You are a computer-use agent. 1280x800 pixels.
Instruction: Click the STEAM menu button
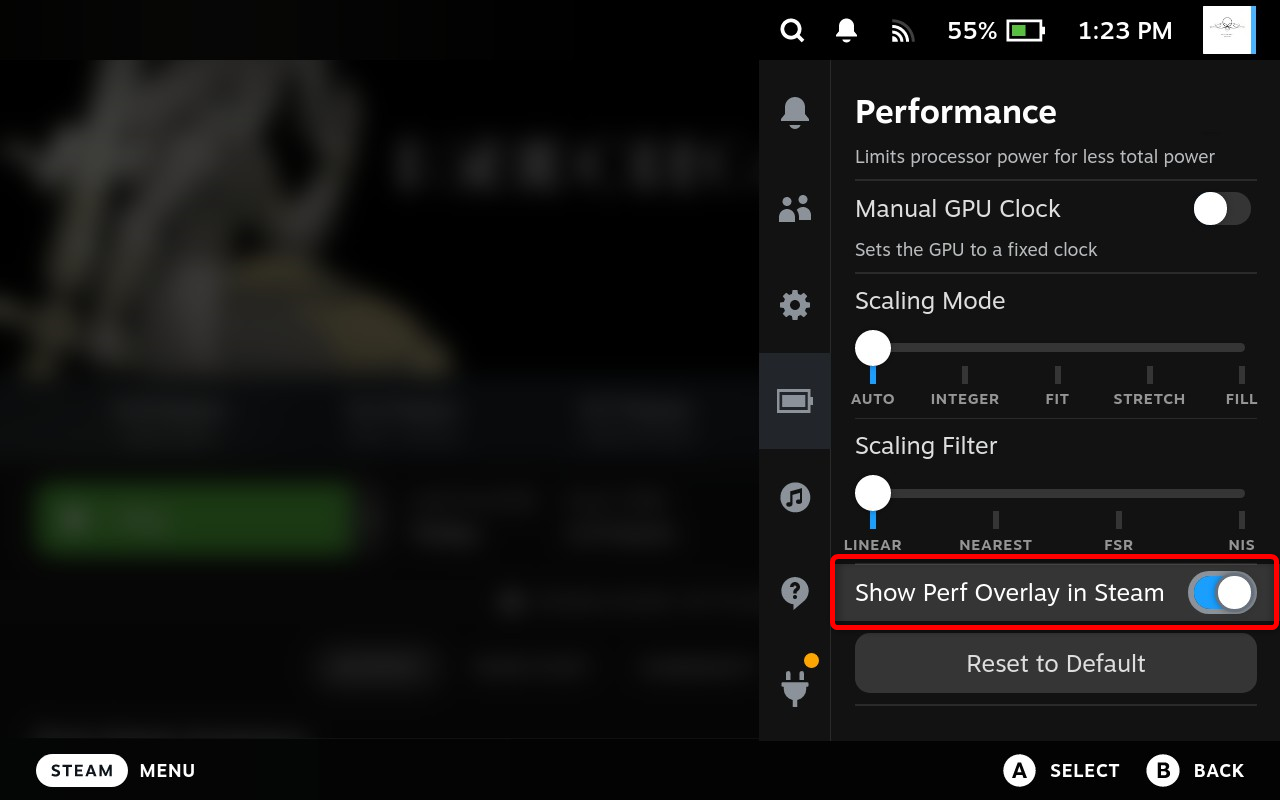pyautogui.click(x=82, y=770)
